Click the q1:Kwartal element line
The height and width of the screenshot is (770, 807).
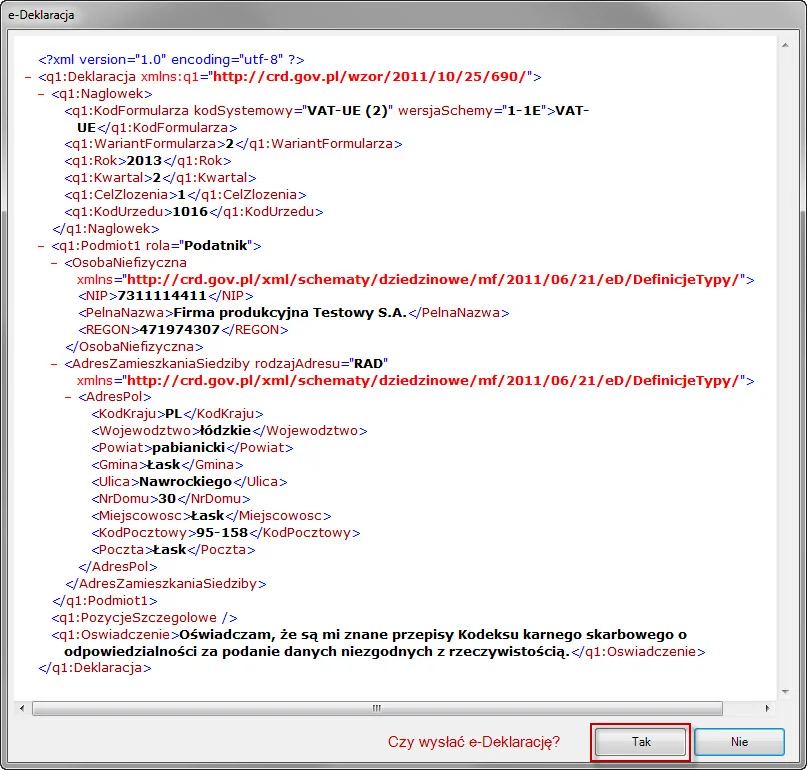pyautogui.click(x=160, y=178)
